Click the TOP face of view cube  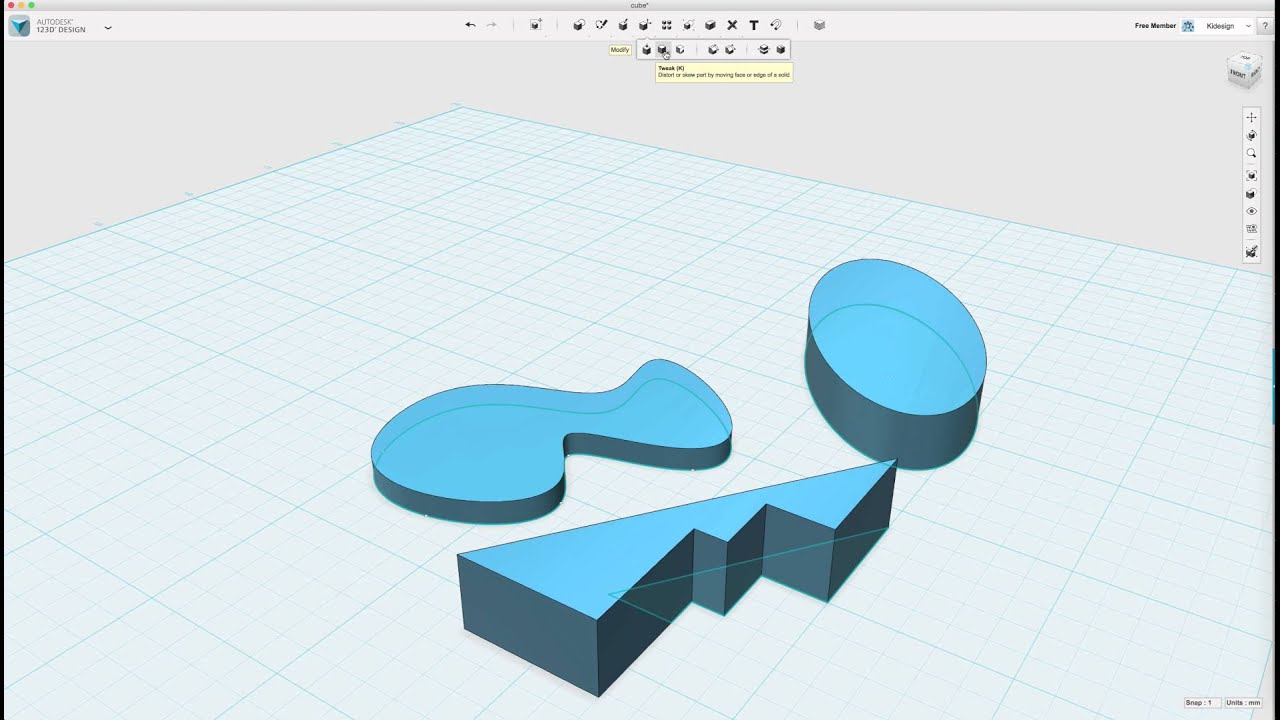point(1244,59)
